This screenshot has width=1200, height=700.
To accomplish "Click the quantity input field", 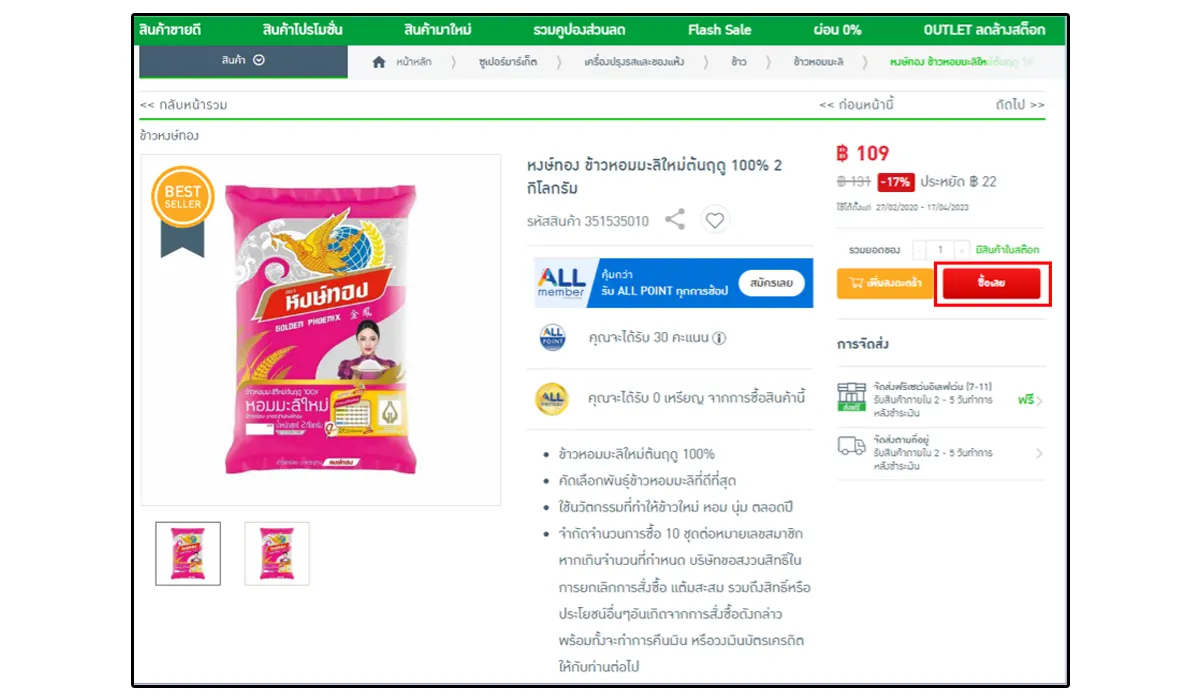I will click(940, 249).
